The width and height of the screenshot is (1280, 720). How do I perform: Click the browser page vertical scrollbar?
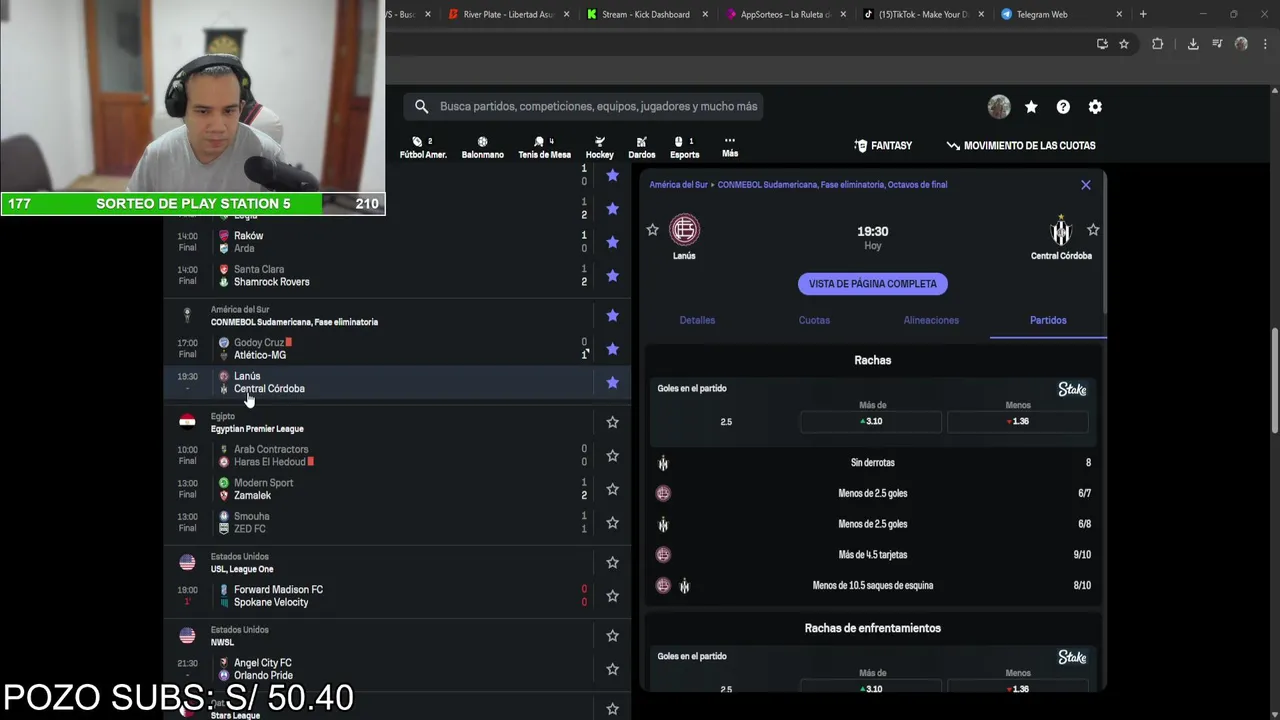[1274, 380]
